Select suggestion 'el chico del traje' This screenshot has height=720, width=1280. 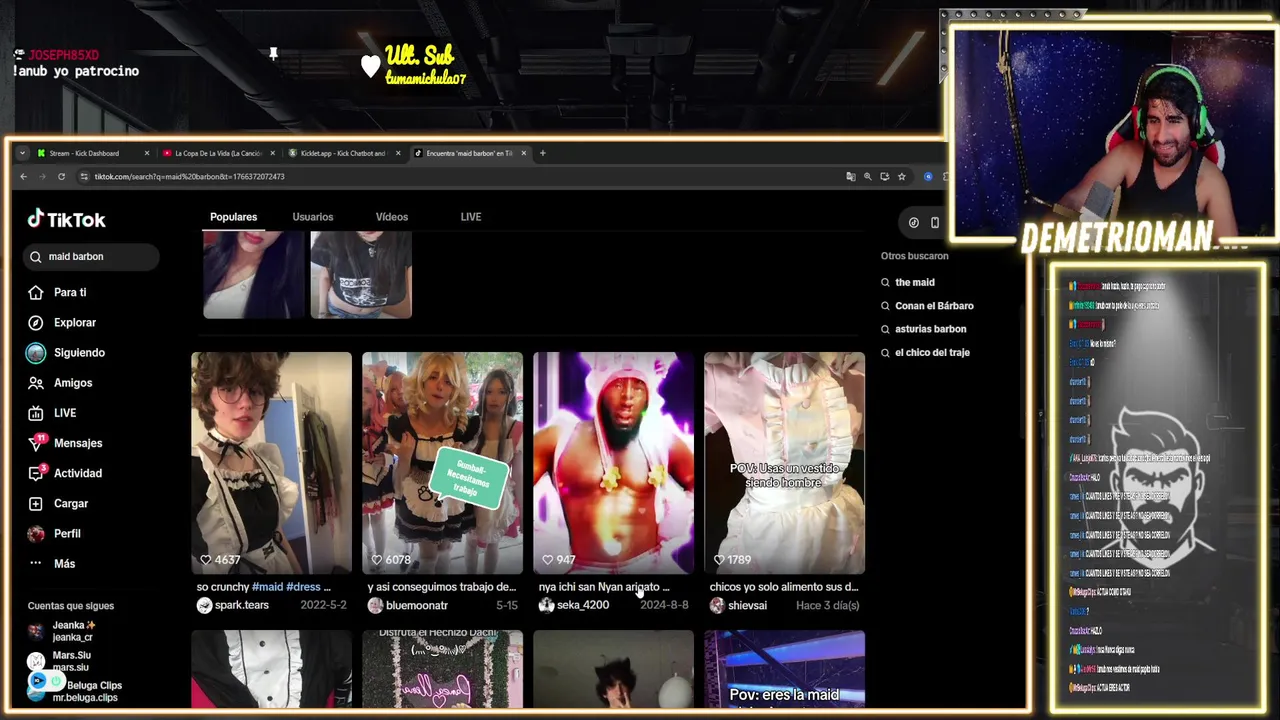[932, 352]
